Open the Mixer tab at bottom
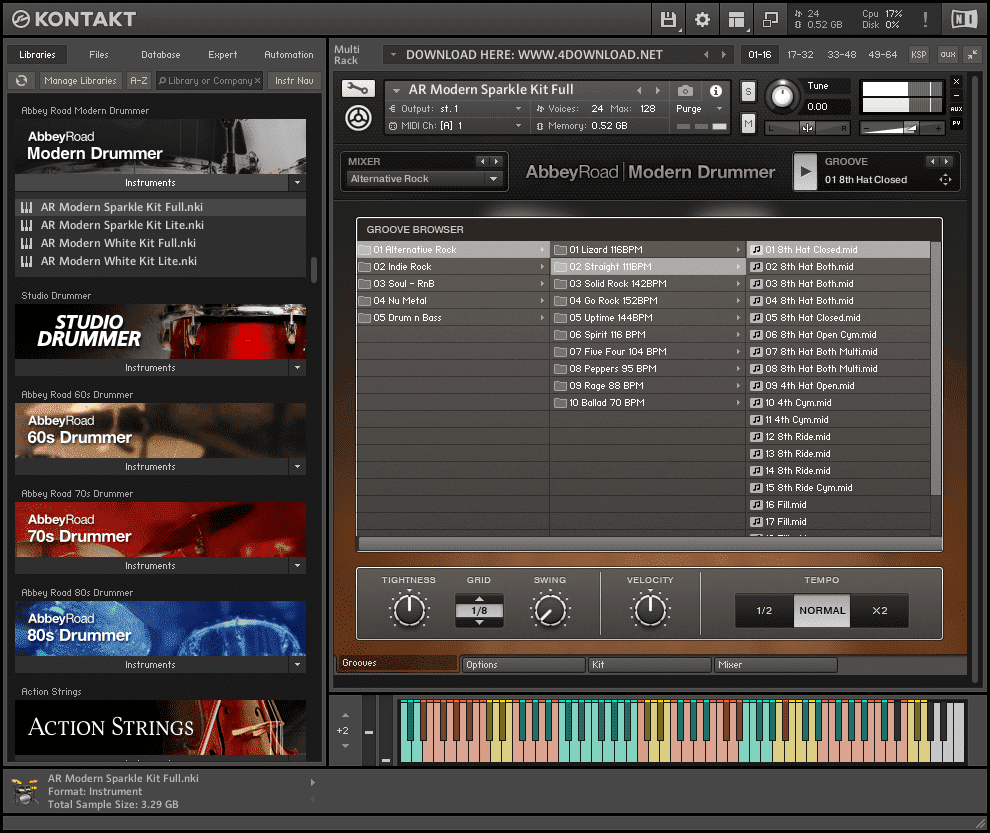Viewport: 990px width, 833px height. pos(776,664)
